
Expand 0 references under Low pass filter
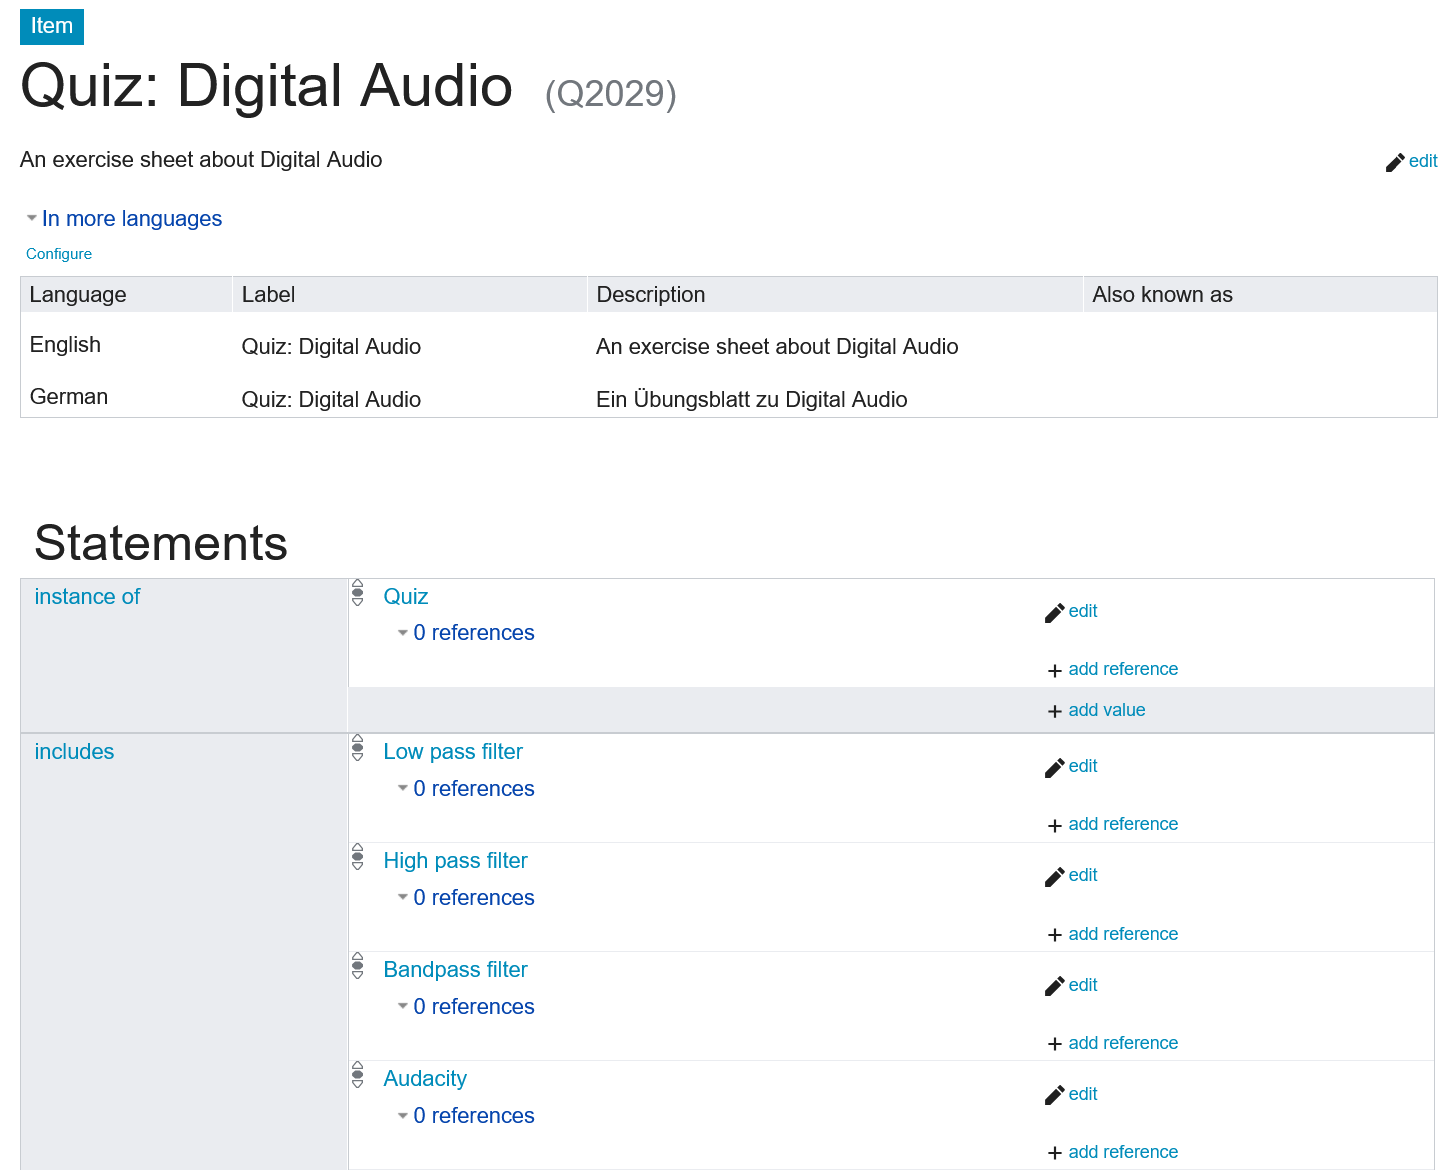point(473,789)
